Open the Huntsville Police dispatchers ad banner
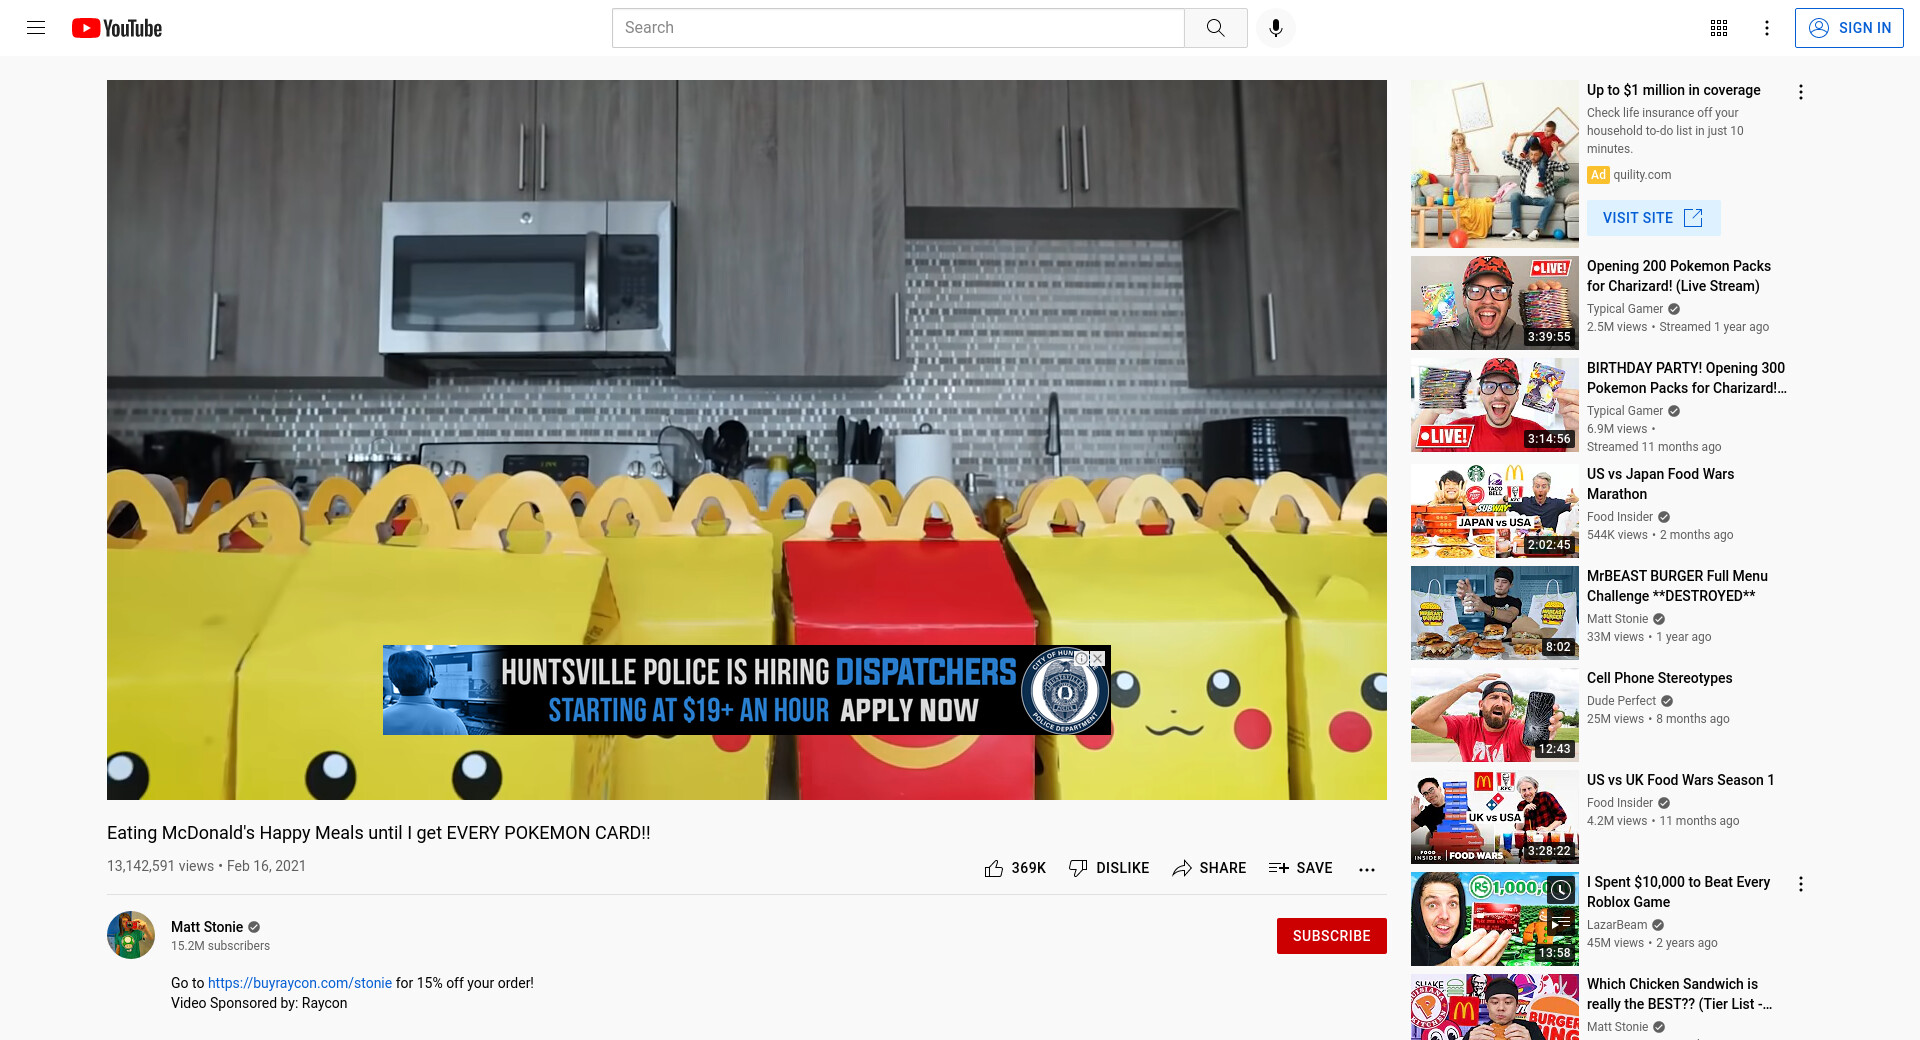The image size is (1920, 1040). pyautogui.click(x=746, y=690)
